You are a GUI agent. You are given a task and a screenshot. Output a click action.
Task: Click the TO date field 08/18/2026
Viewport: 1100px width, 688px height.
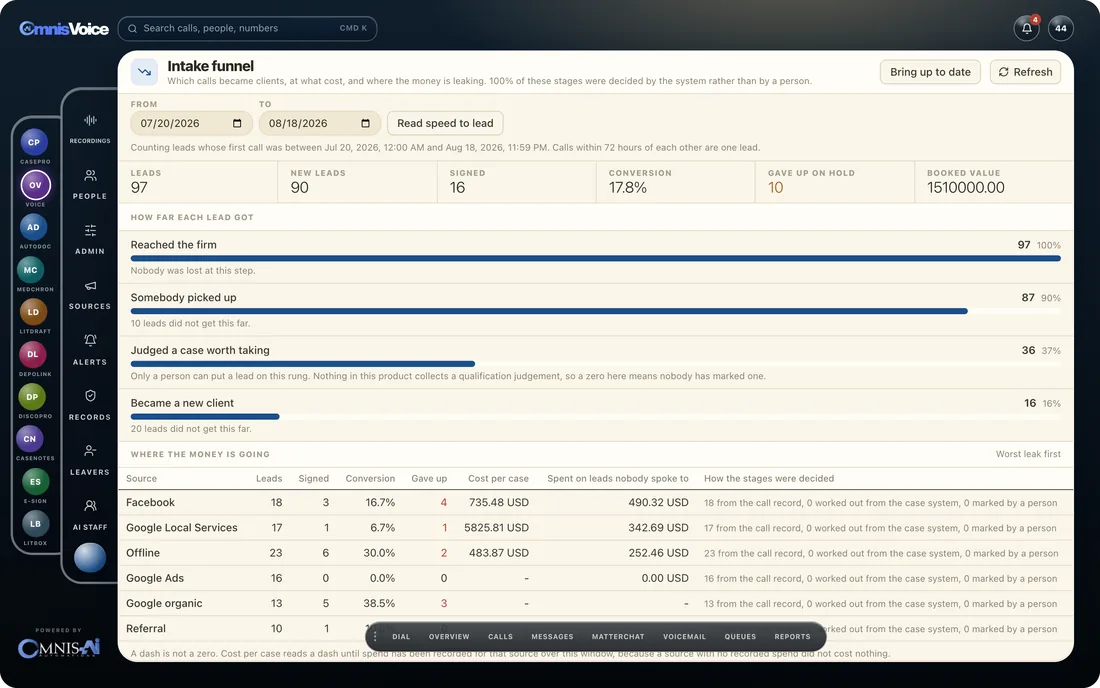[x=319, y=123]
